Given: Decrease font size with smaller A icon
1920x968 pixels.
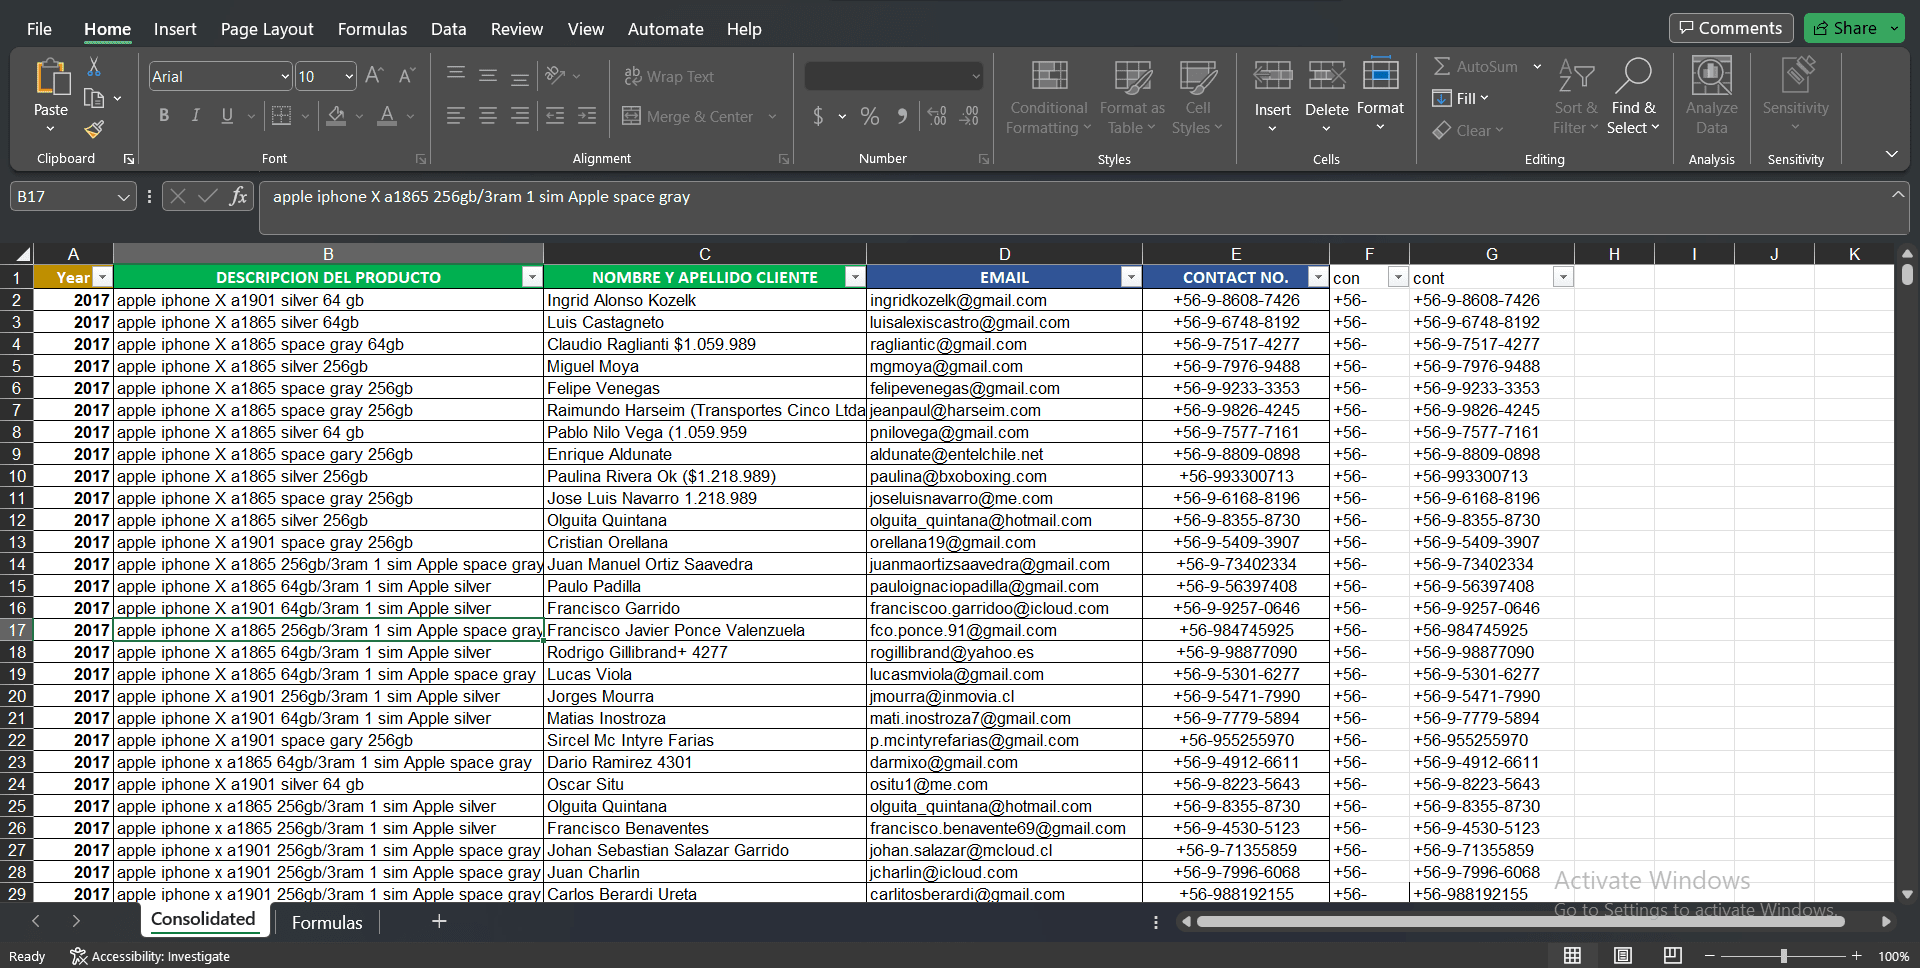Looking at the screenshot, I should click(406, 76).
